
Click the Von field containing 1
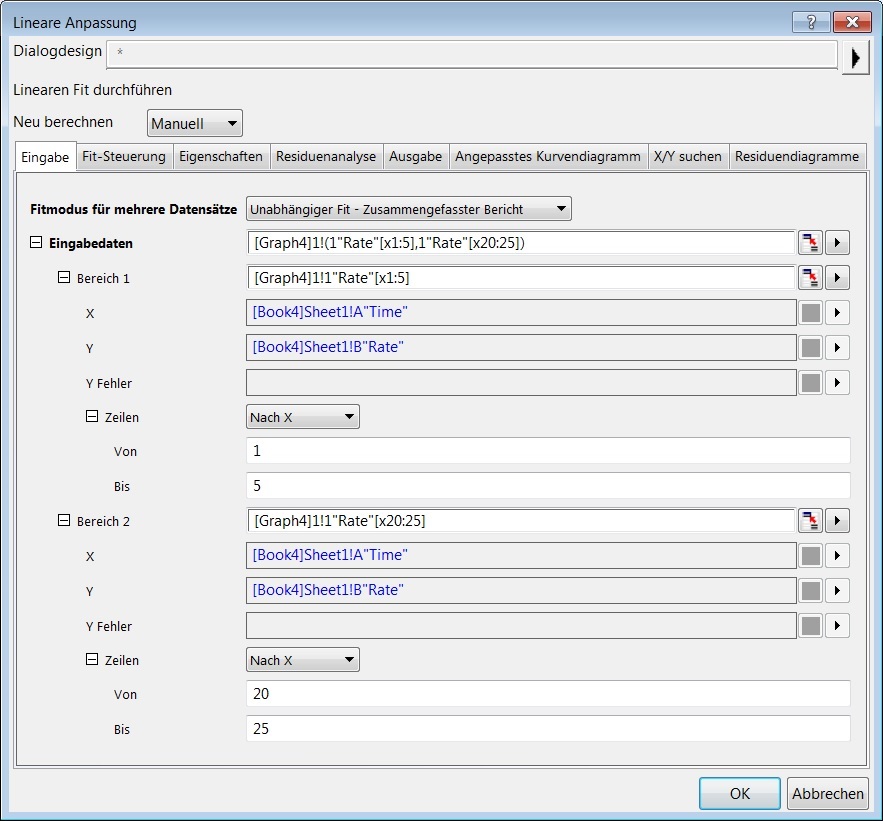548,451
